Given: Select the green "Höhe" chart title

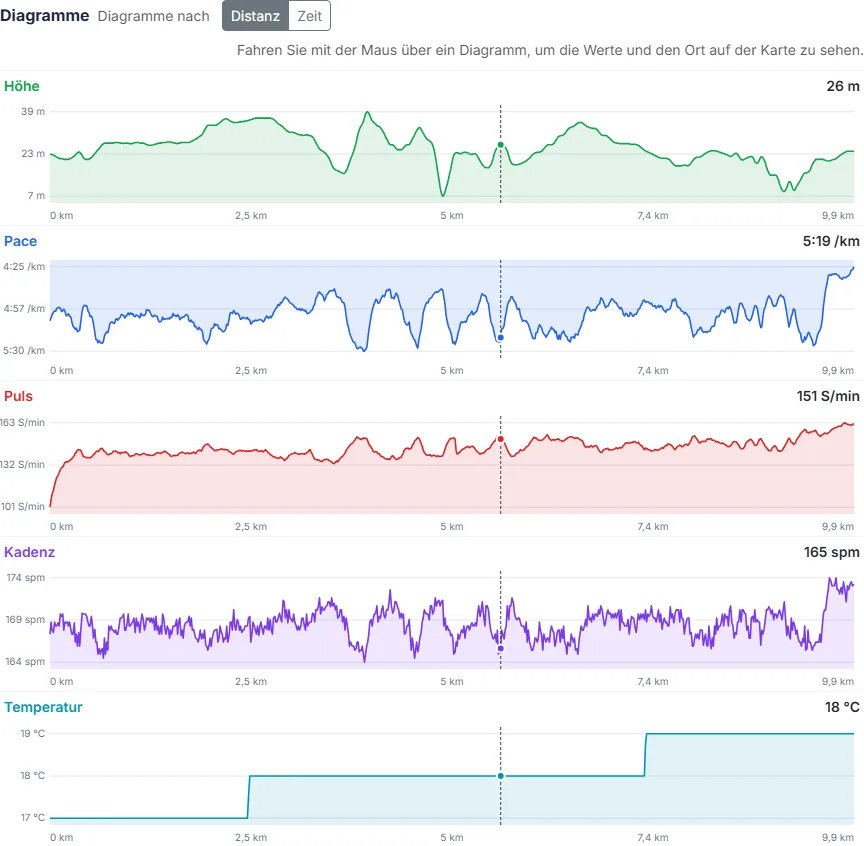Looking at the screenshot, I should 22,86.
